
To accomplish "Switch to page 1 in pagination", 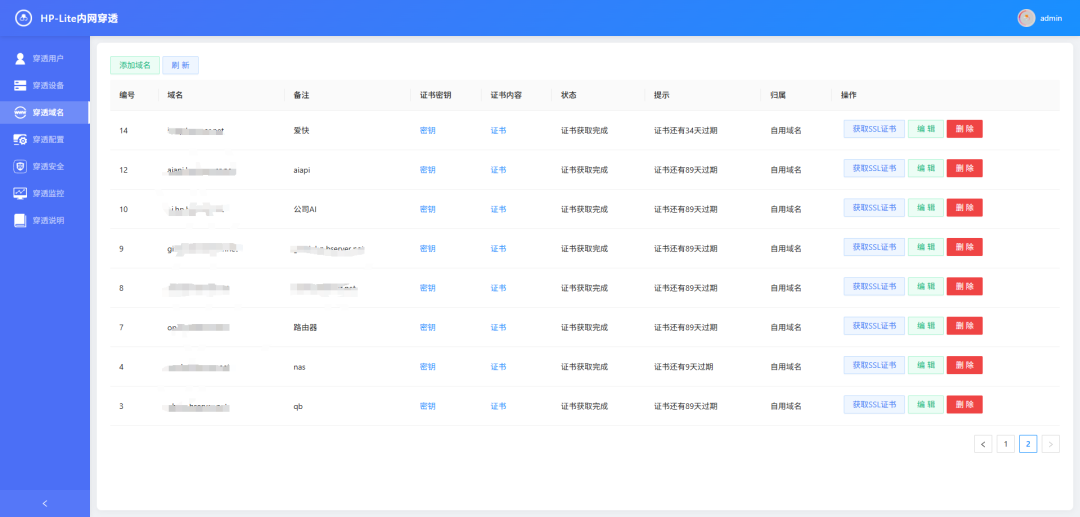I will pyautogui.click(x=1006, y=444).
